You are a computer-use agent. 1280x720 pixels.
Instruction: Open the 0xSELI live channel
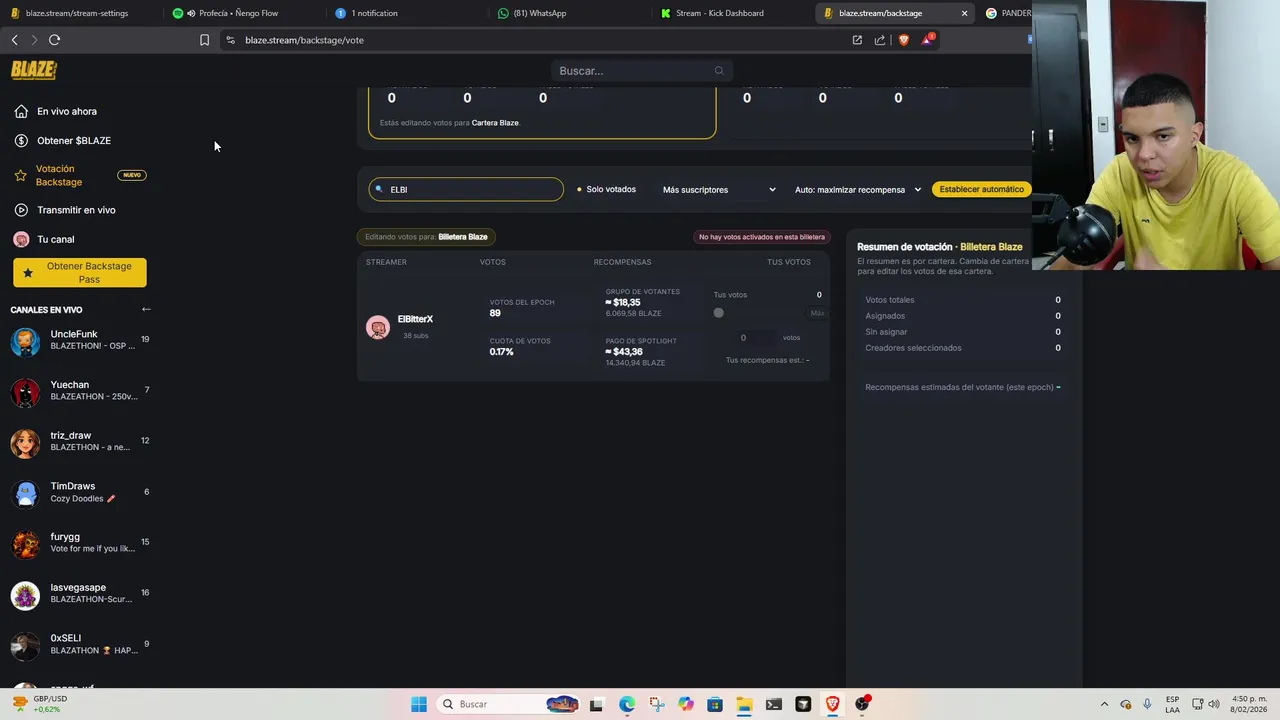point(80,644)
